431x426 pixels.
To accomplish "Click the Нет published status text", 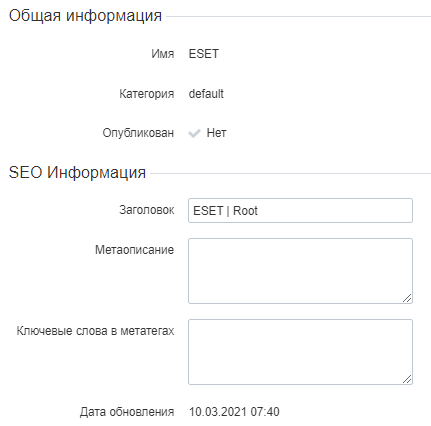I will point(216,133).
